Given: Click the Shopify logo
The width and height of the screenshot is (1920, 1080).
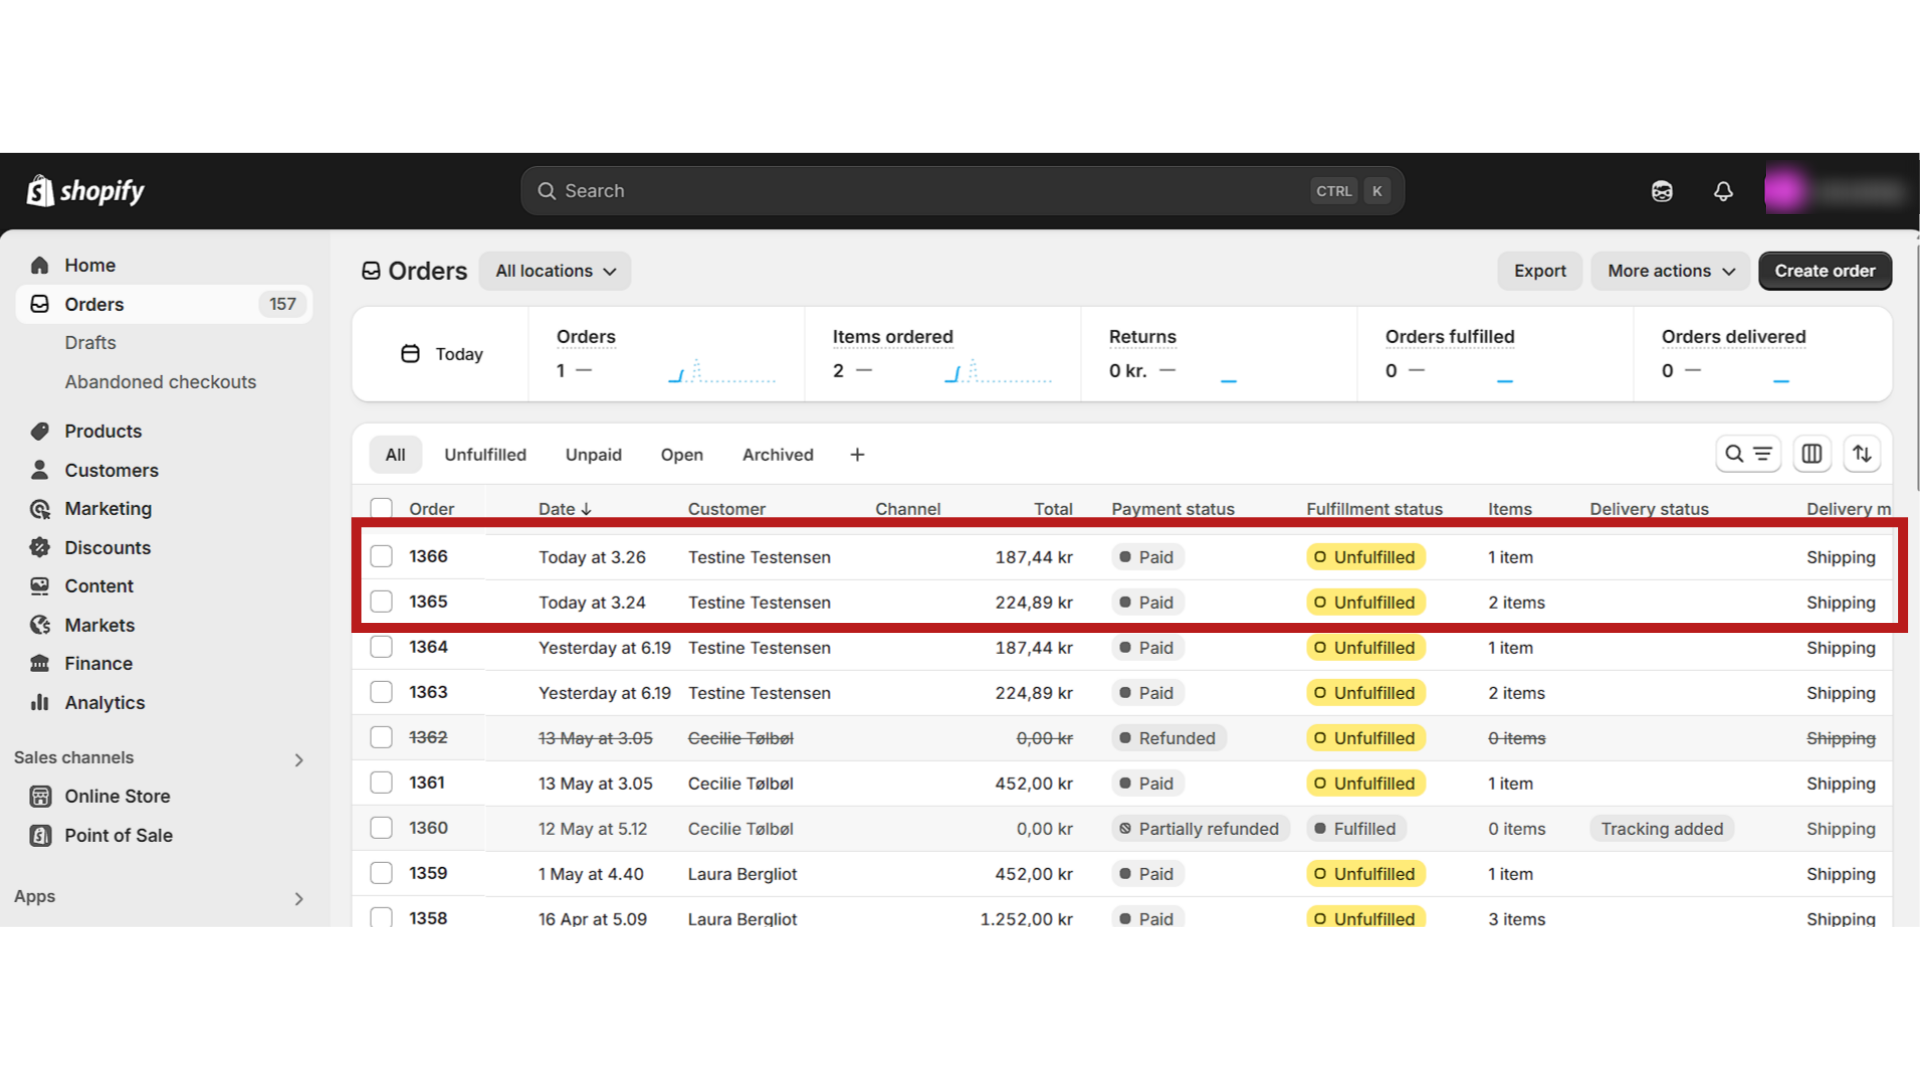Looking at the screenshot, I should pos(86,190).
